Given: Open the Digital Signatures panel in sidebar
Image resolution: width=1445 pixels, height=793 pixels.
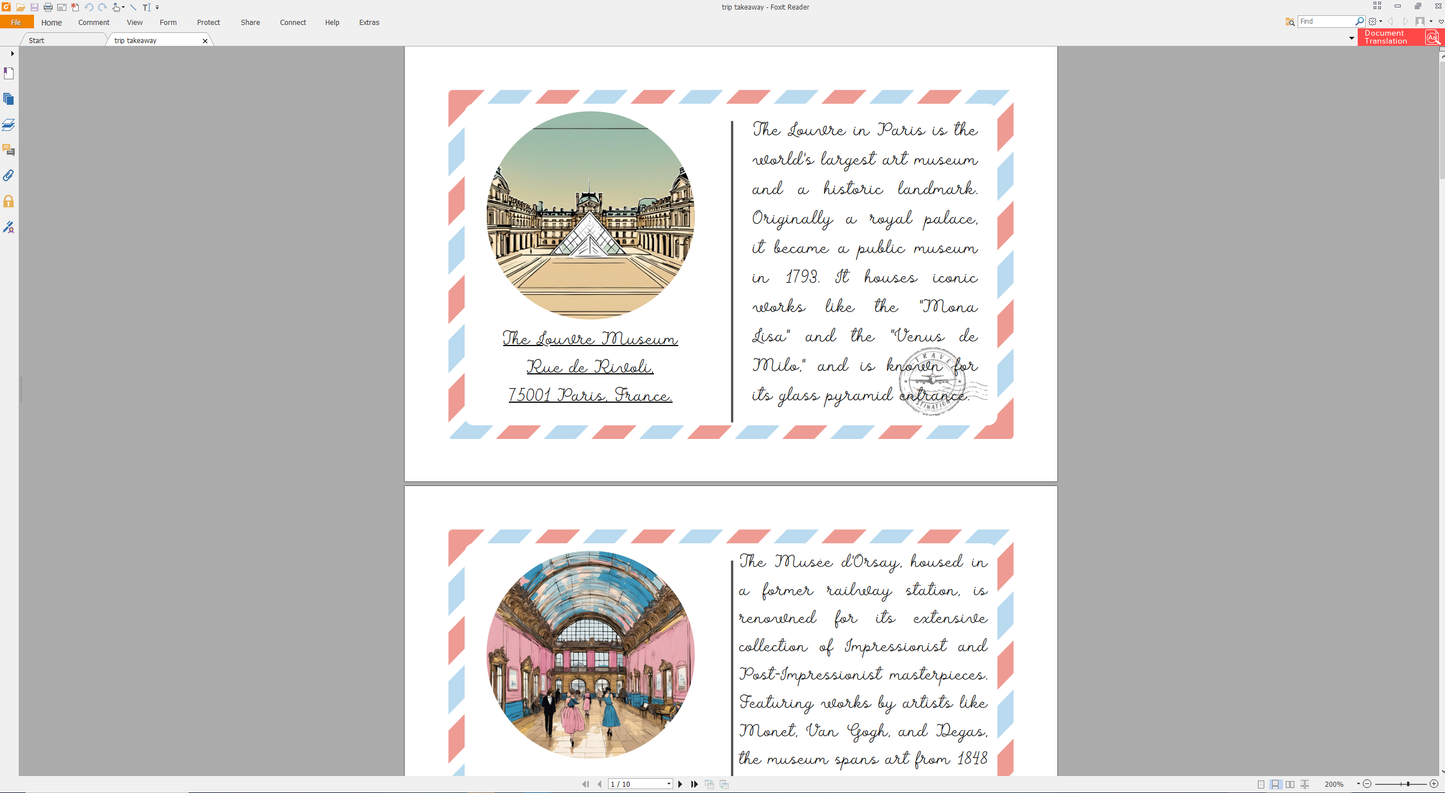Looking at the screenshot, I should click(x=9, y=227).
